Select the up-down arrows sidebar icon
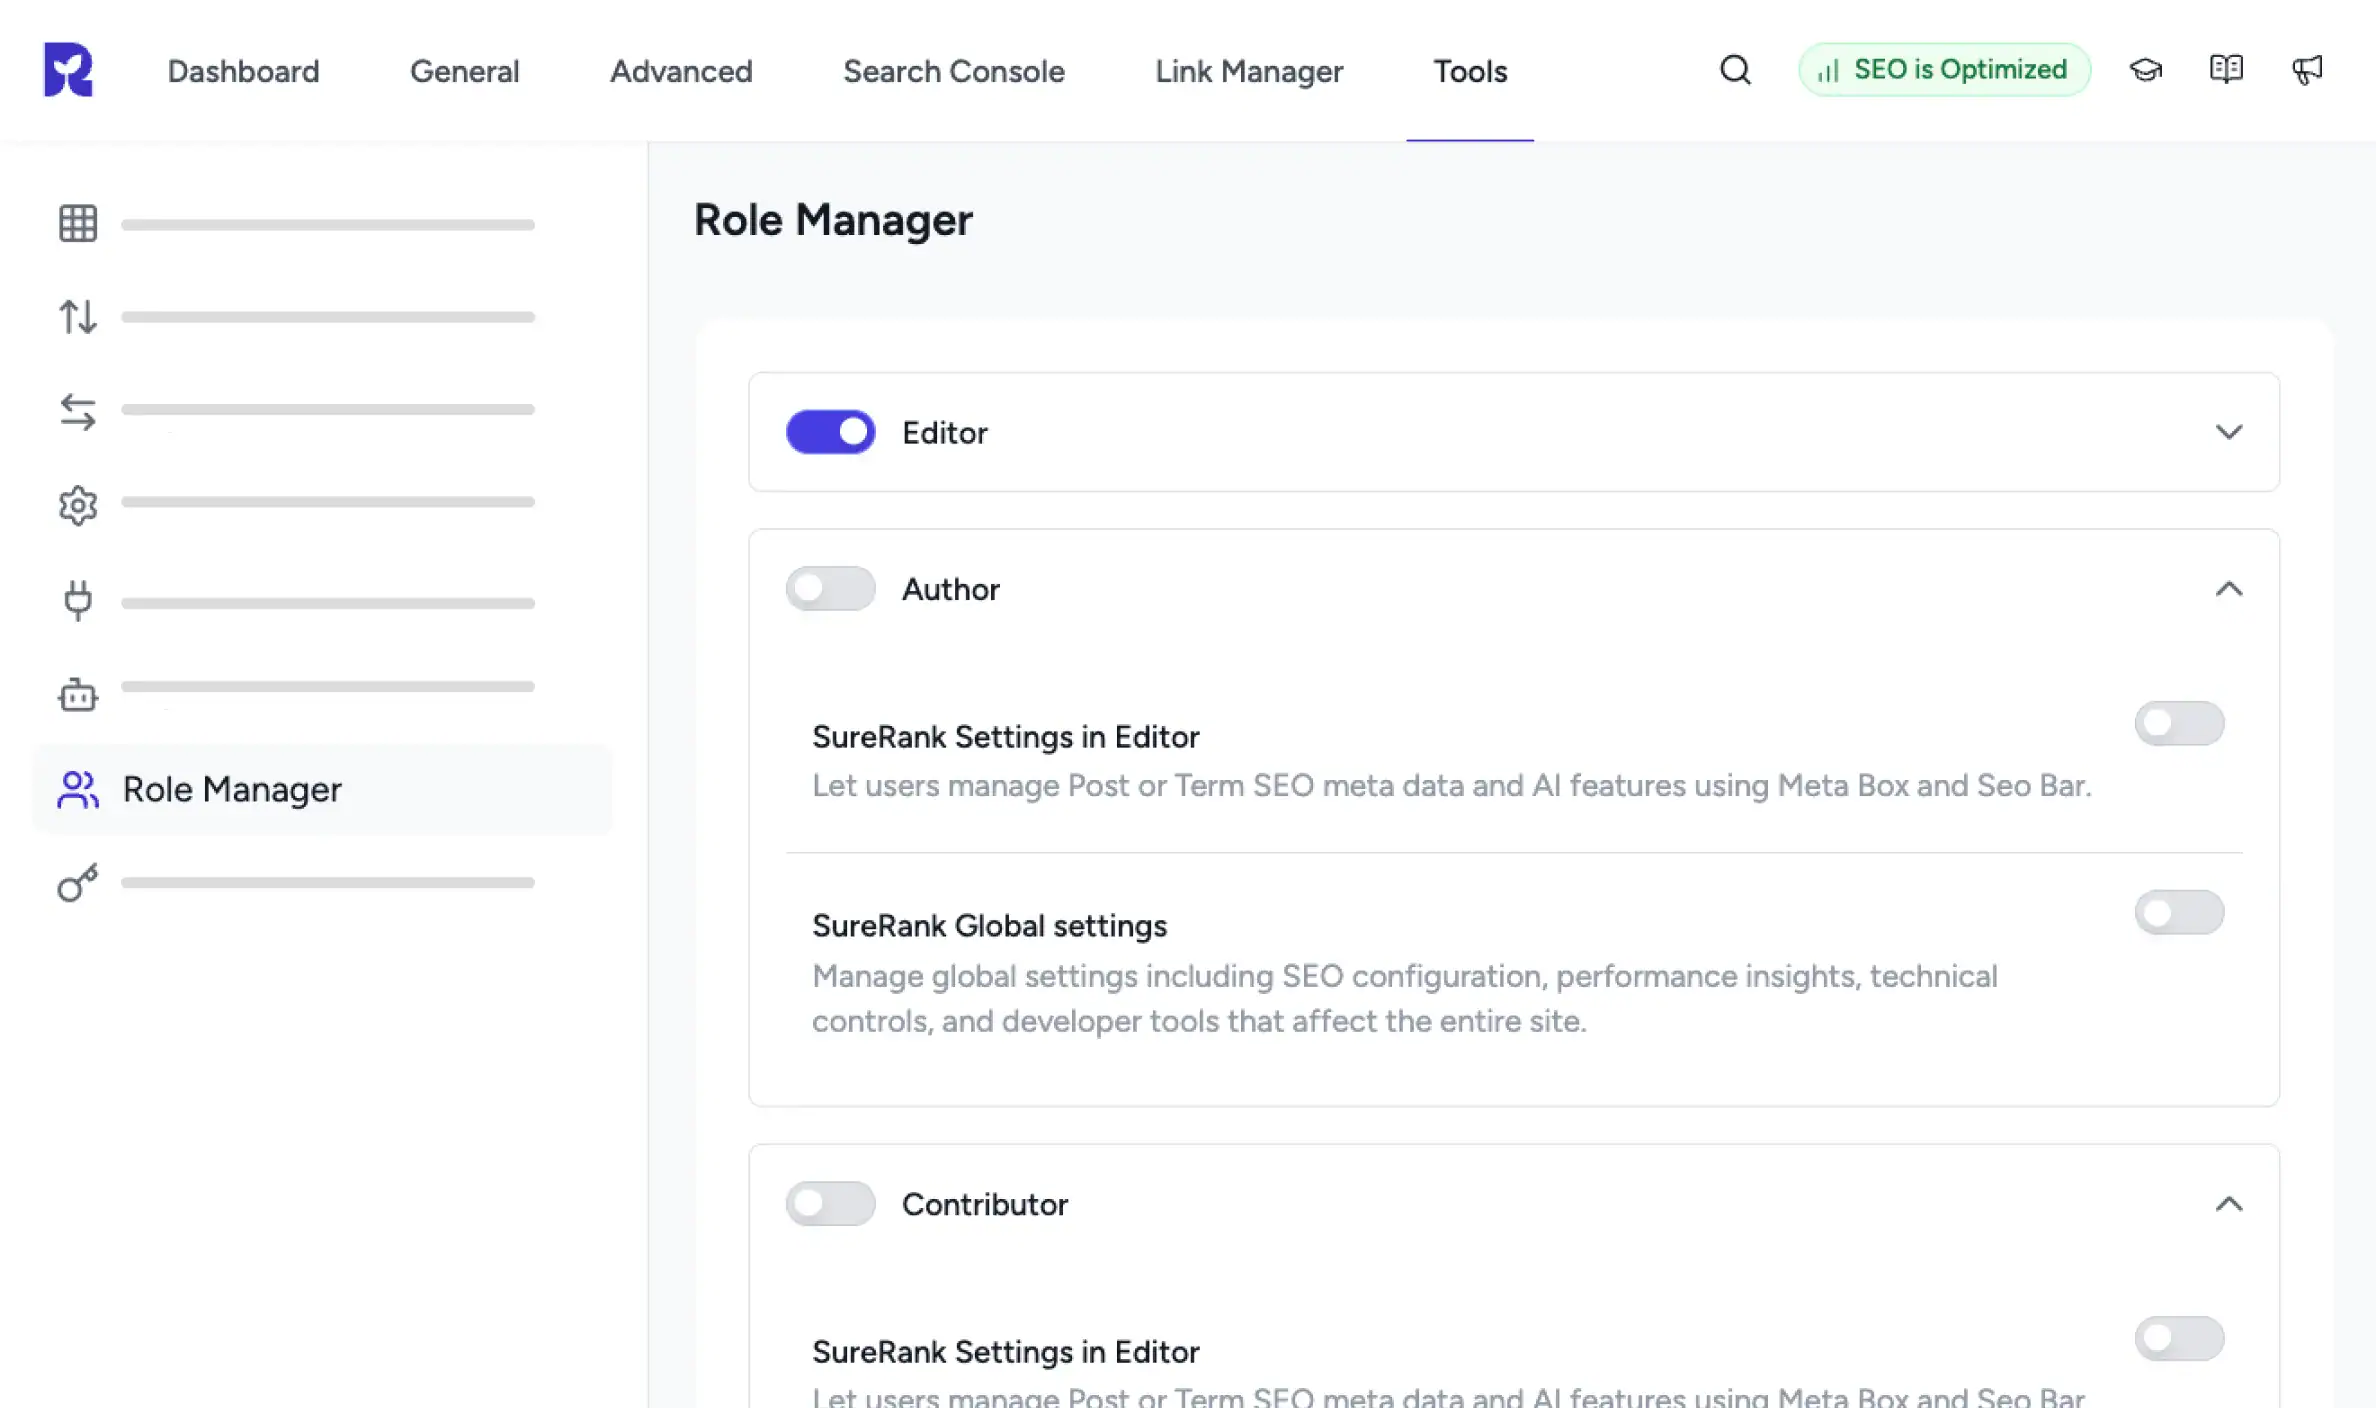 (x=78, y=317)
